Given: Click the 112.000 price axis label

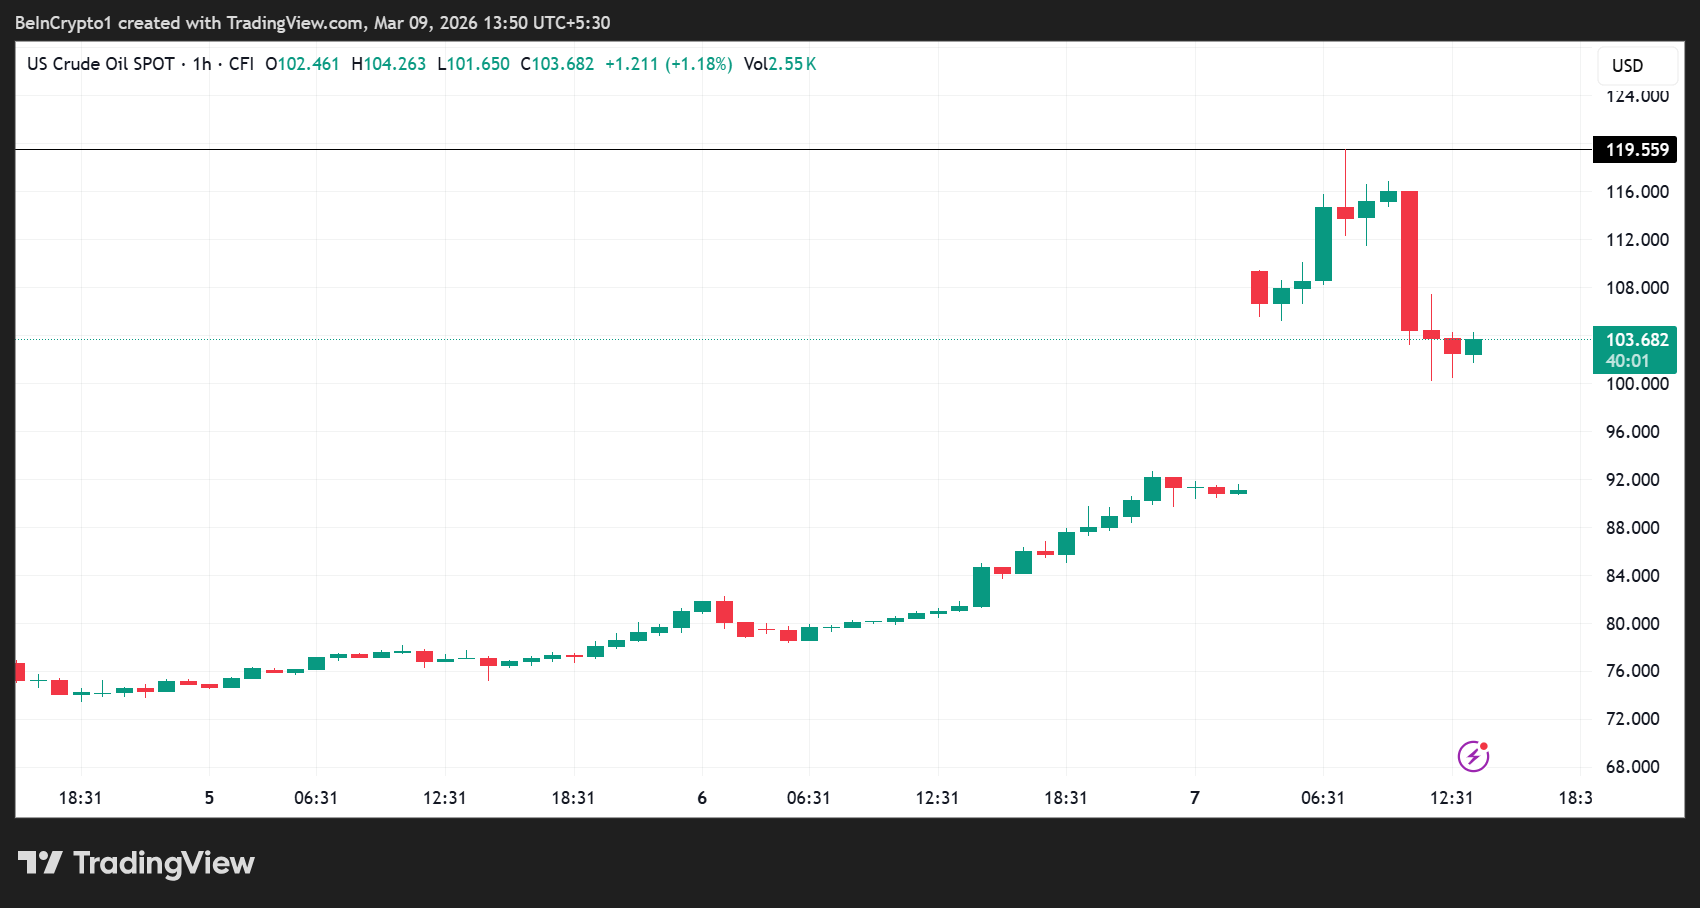Looking at the screenshot, I should pyautogui.click(x=1637, y=240).
